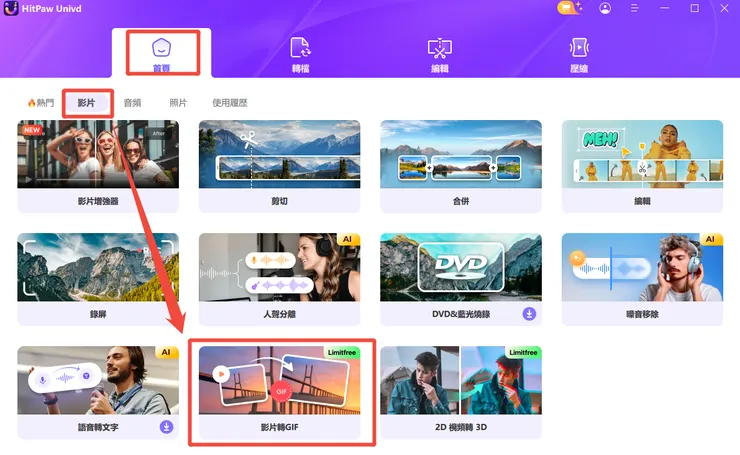Click the 2D 視頻轉 3D label text
Viewport: 740px width, 455px height.
pos(461,427)
